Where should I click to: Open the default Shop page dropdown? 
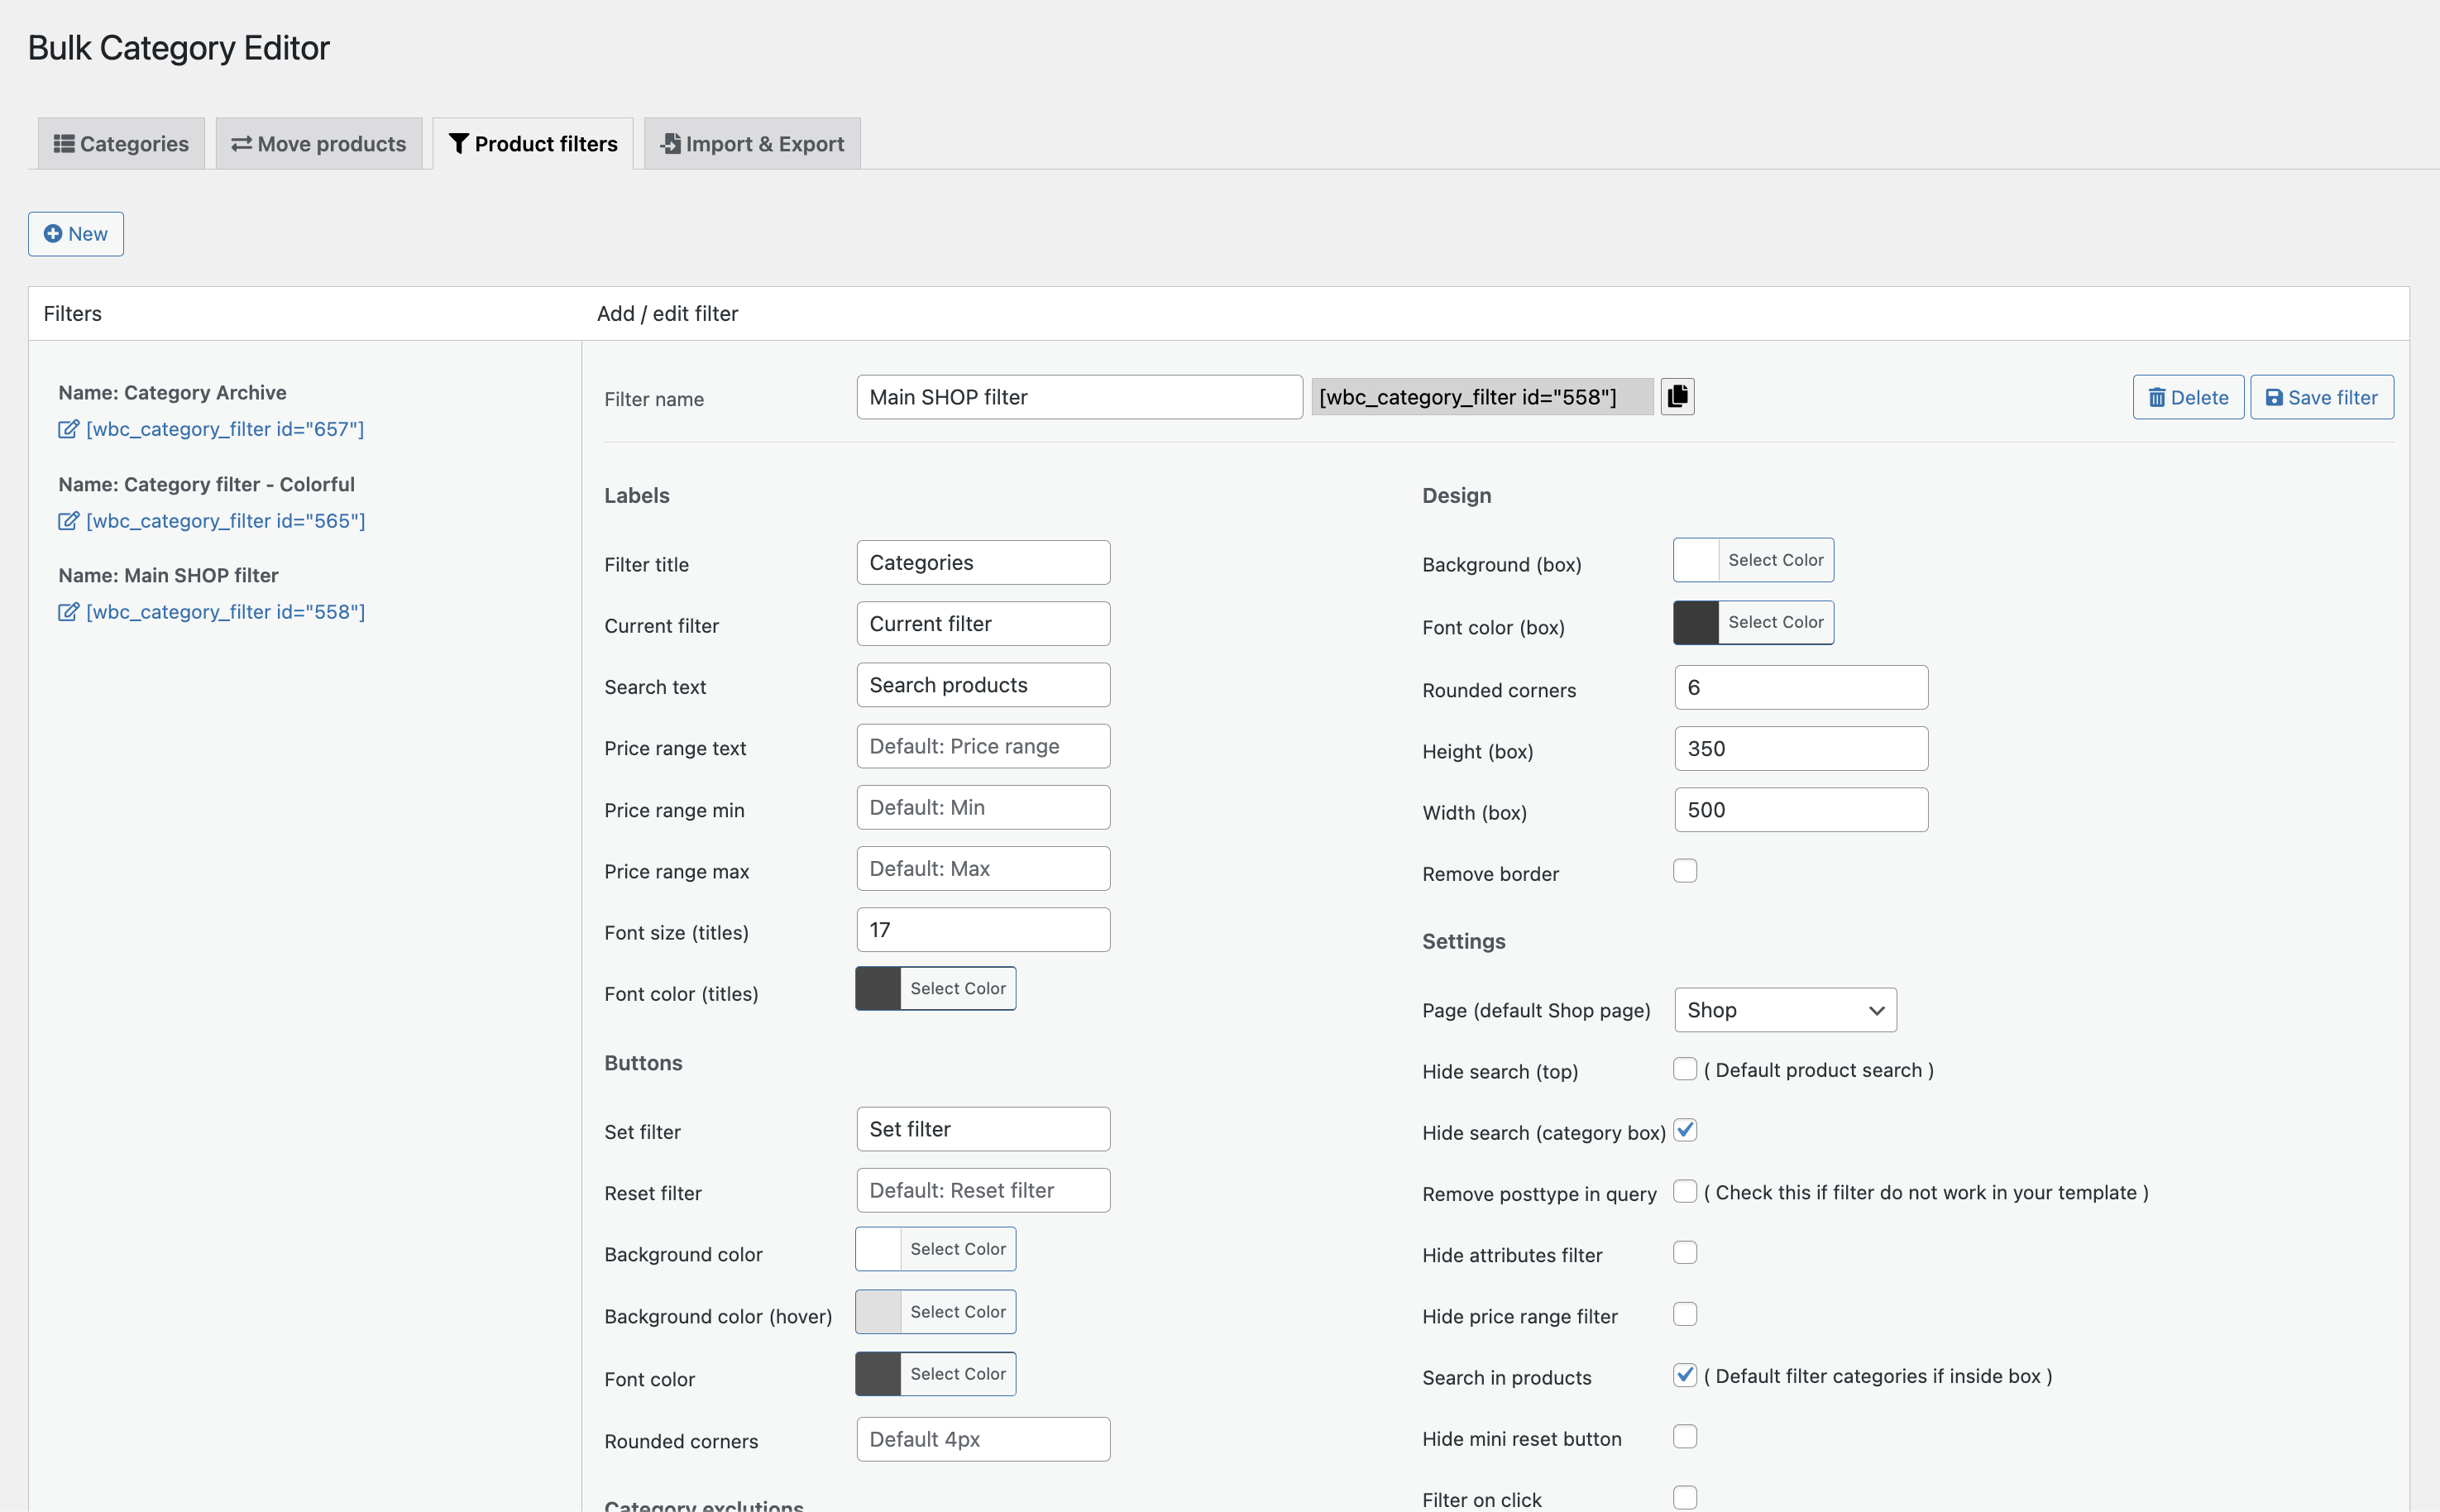point(1785,1010)
